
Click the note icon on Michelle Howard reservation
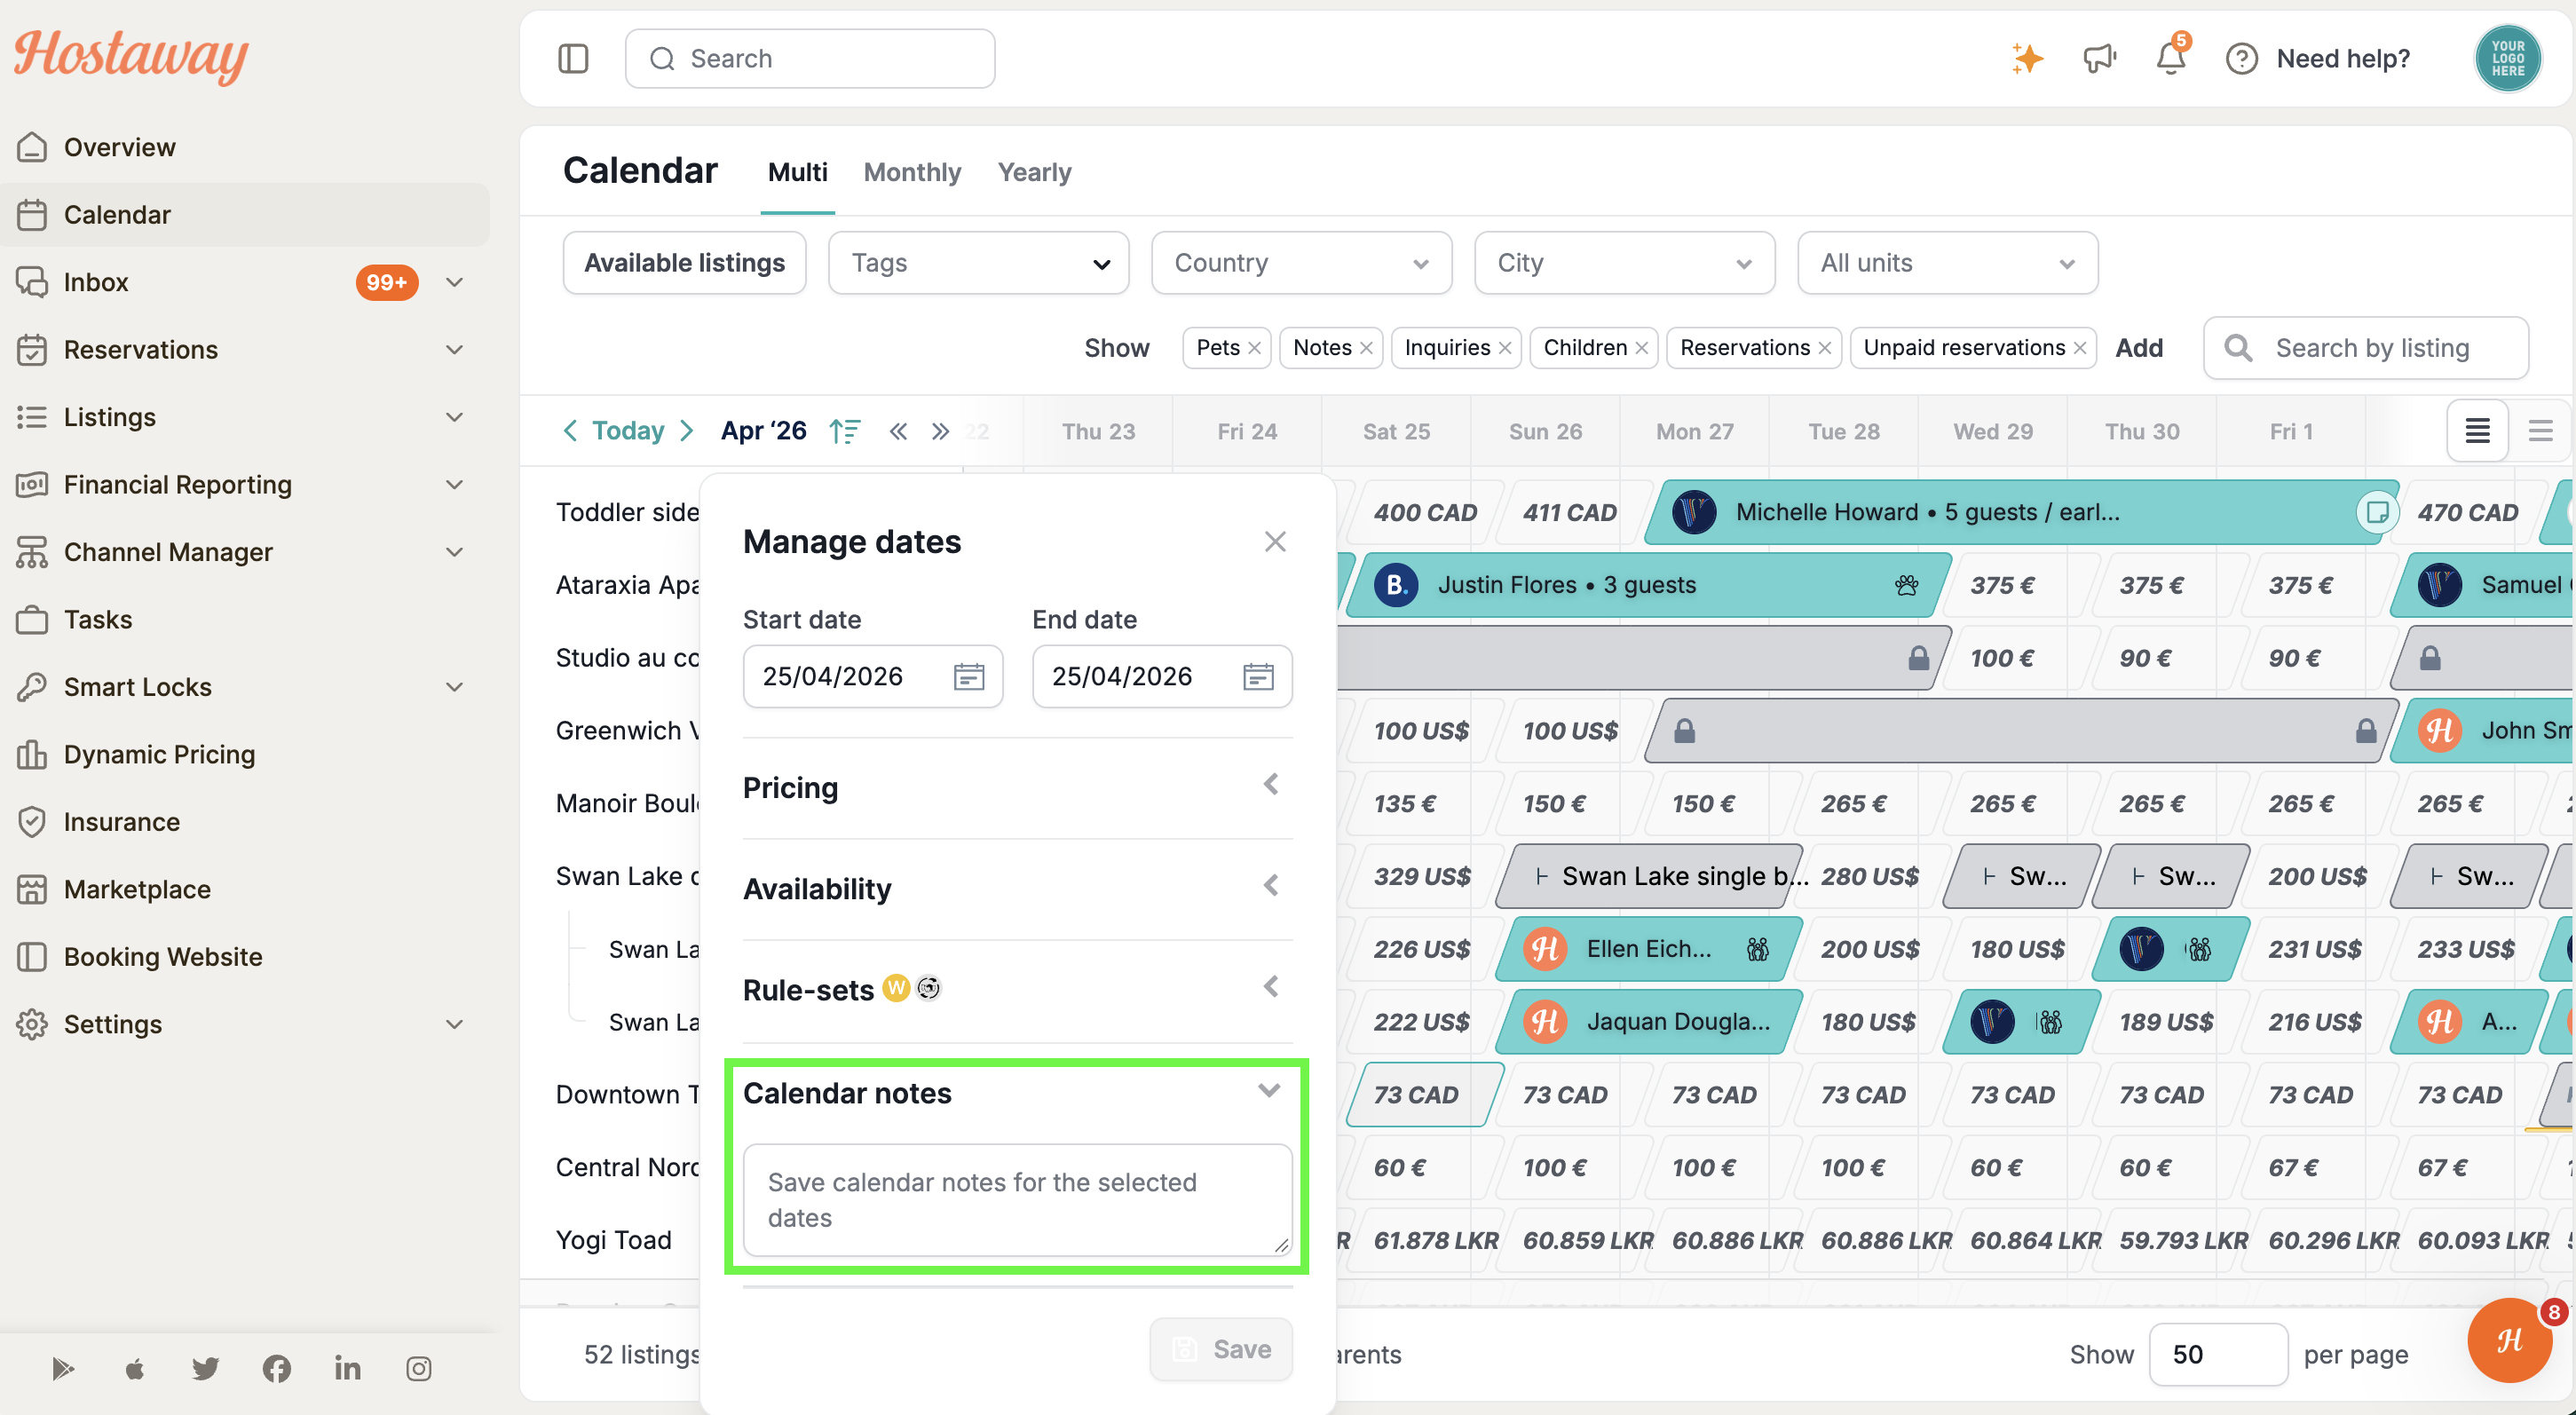[x=2377, y=512]
